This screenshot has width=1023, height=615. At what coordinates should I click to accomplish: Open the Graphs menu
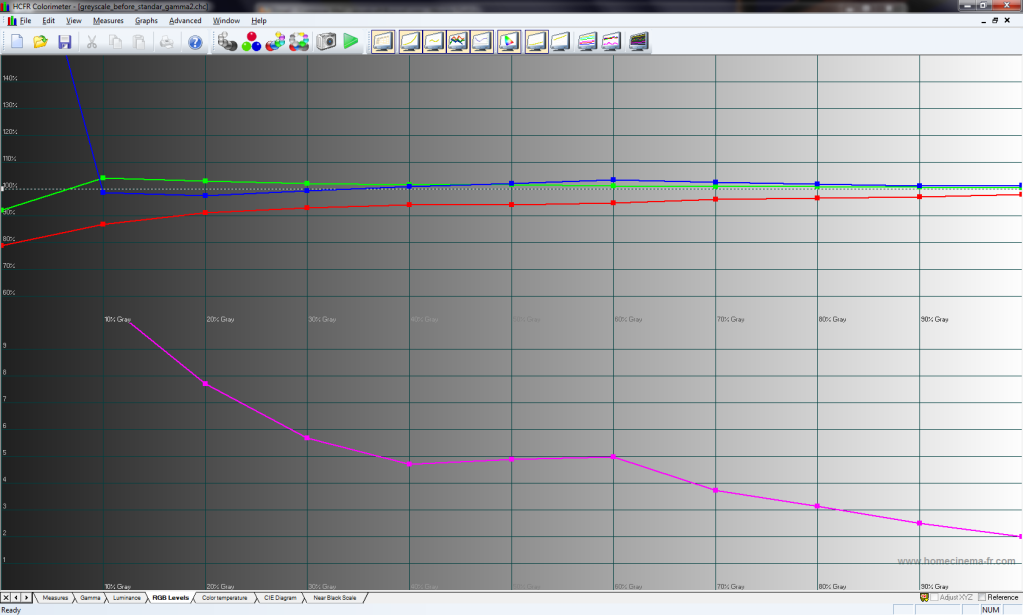(x=146, y=21)
